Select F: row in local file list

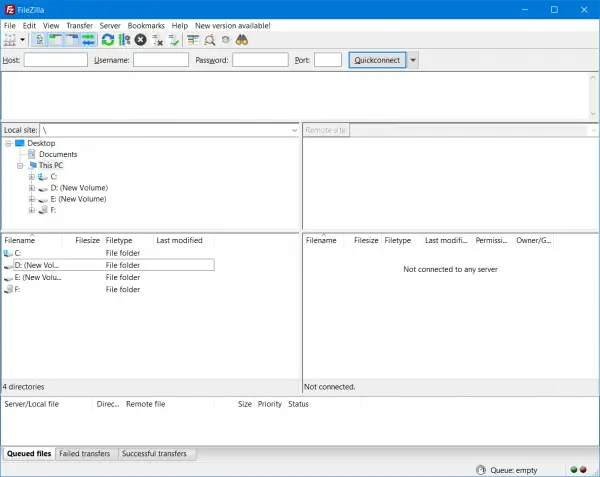(x=108, y=290)
